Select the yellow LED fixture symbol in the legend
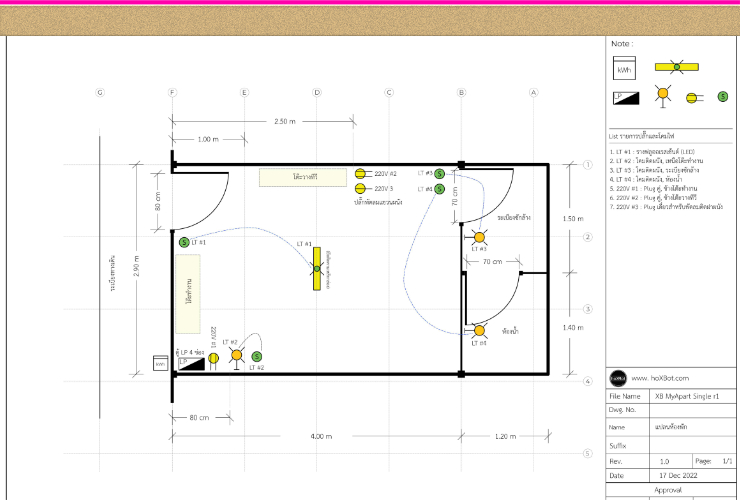The image size is (740, 500). pos(677,67)
